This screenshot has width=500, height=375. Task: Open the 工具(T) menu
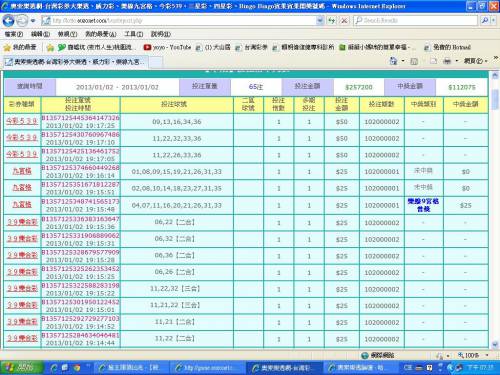click(134, 34)
